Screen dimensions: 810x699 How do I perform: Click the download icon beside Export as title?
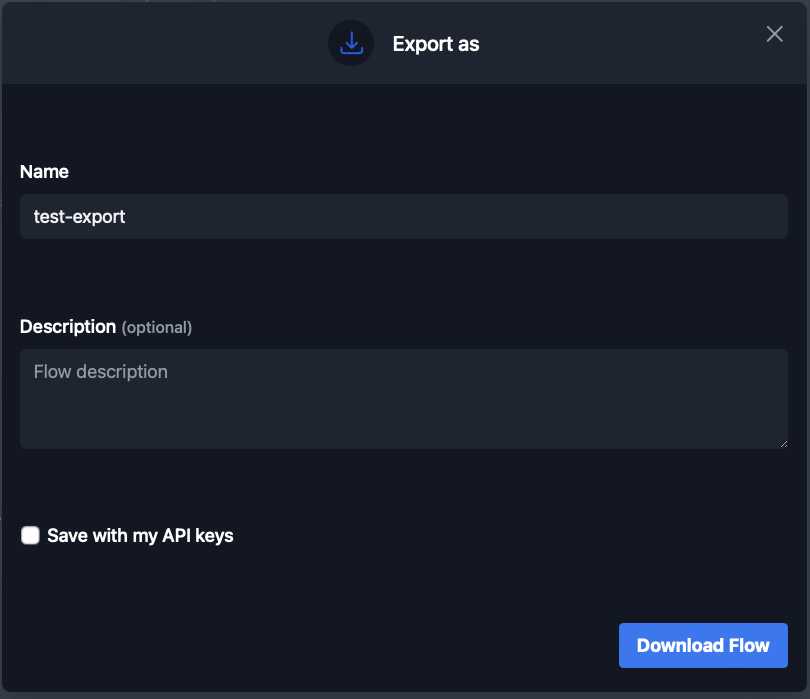351,42
